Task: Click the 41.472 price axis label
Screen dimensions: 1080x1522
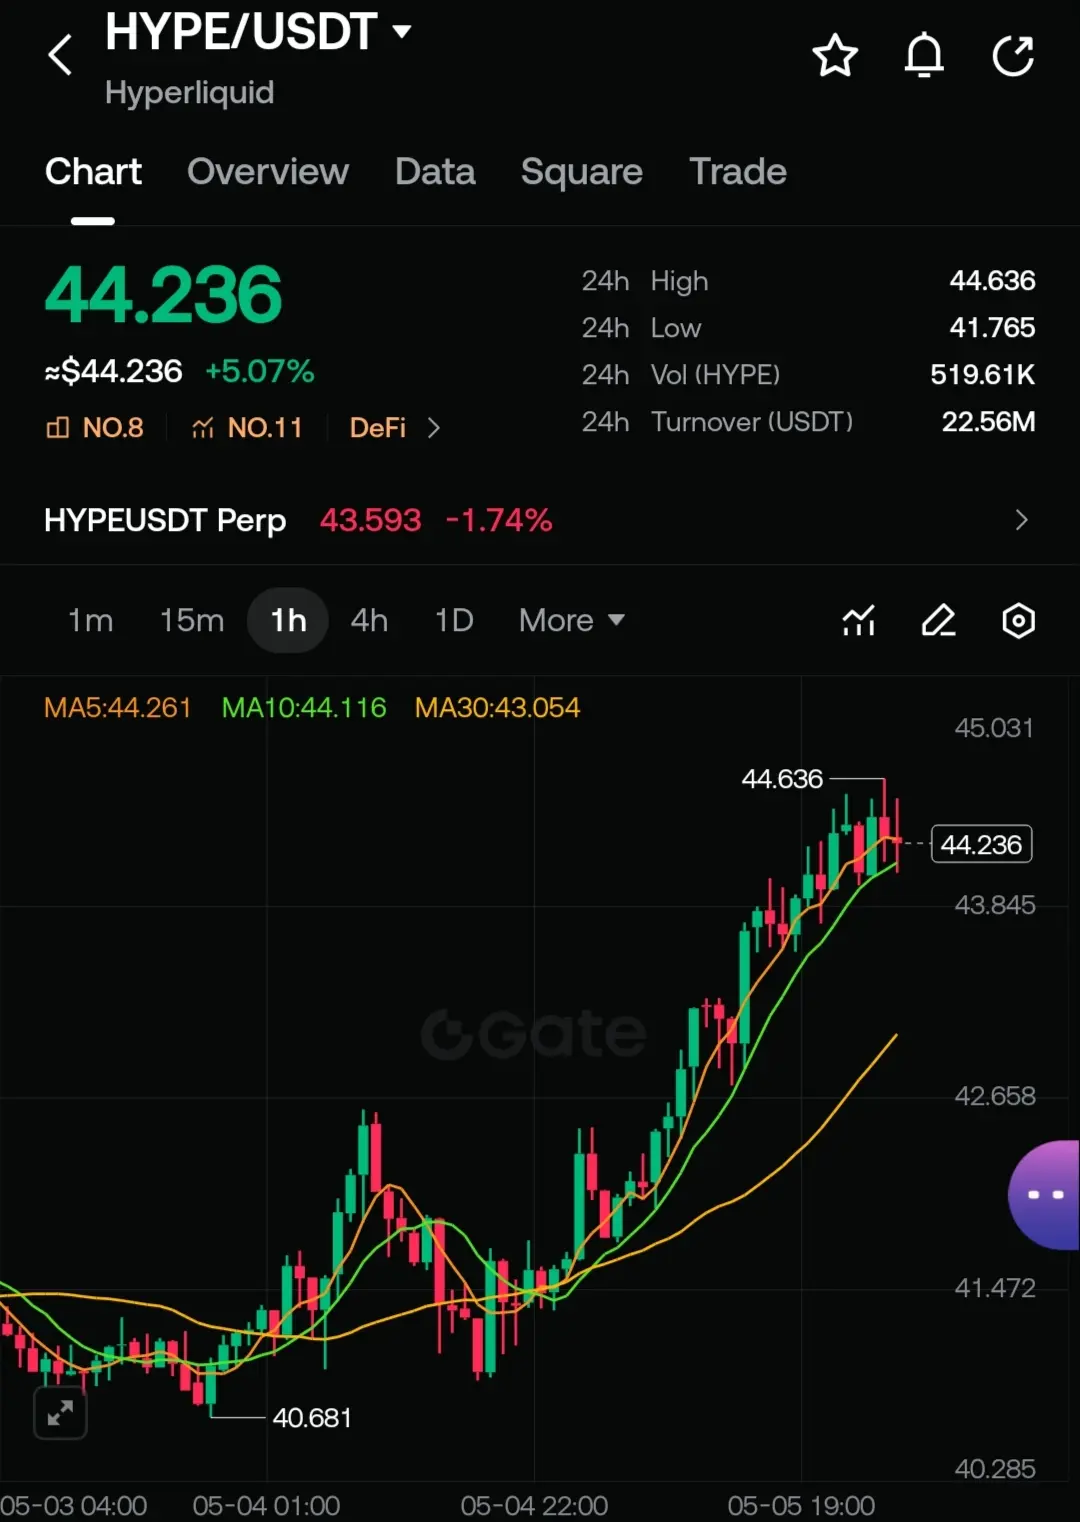Action: 995,1288
